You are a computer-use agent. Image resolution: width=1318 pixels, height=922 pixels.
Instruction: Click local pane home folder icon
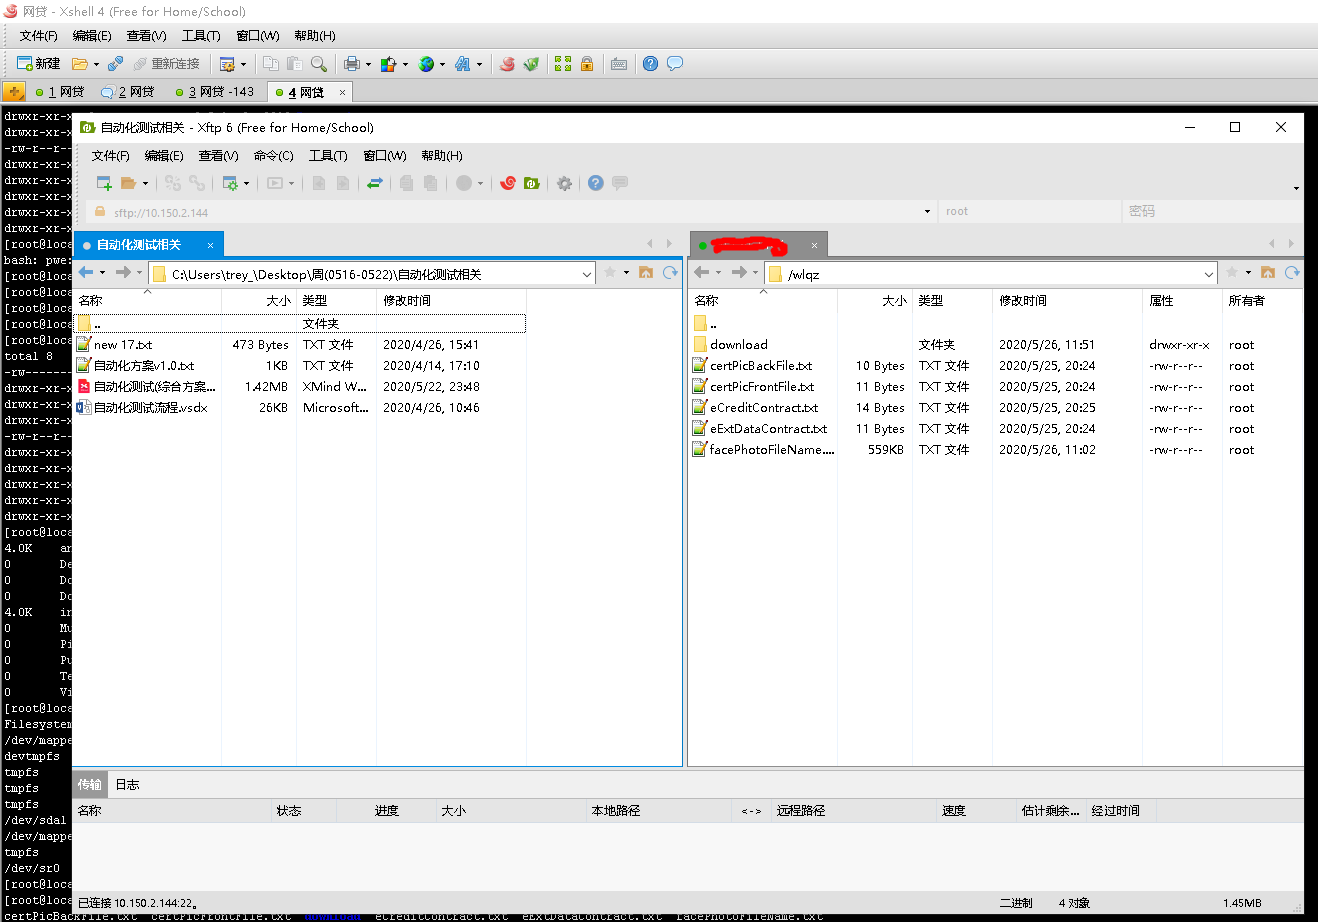(x=646, y=272)
